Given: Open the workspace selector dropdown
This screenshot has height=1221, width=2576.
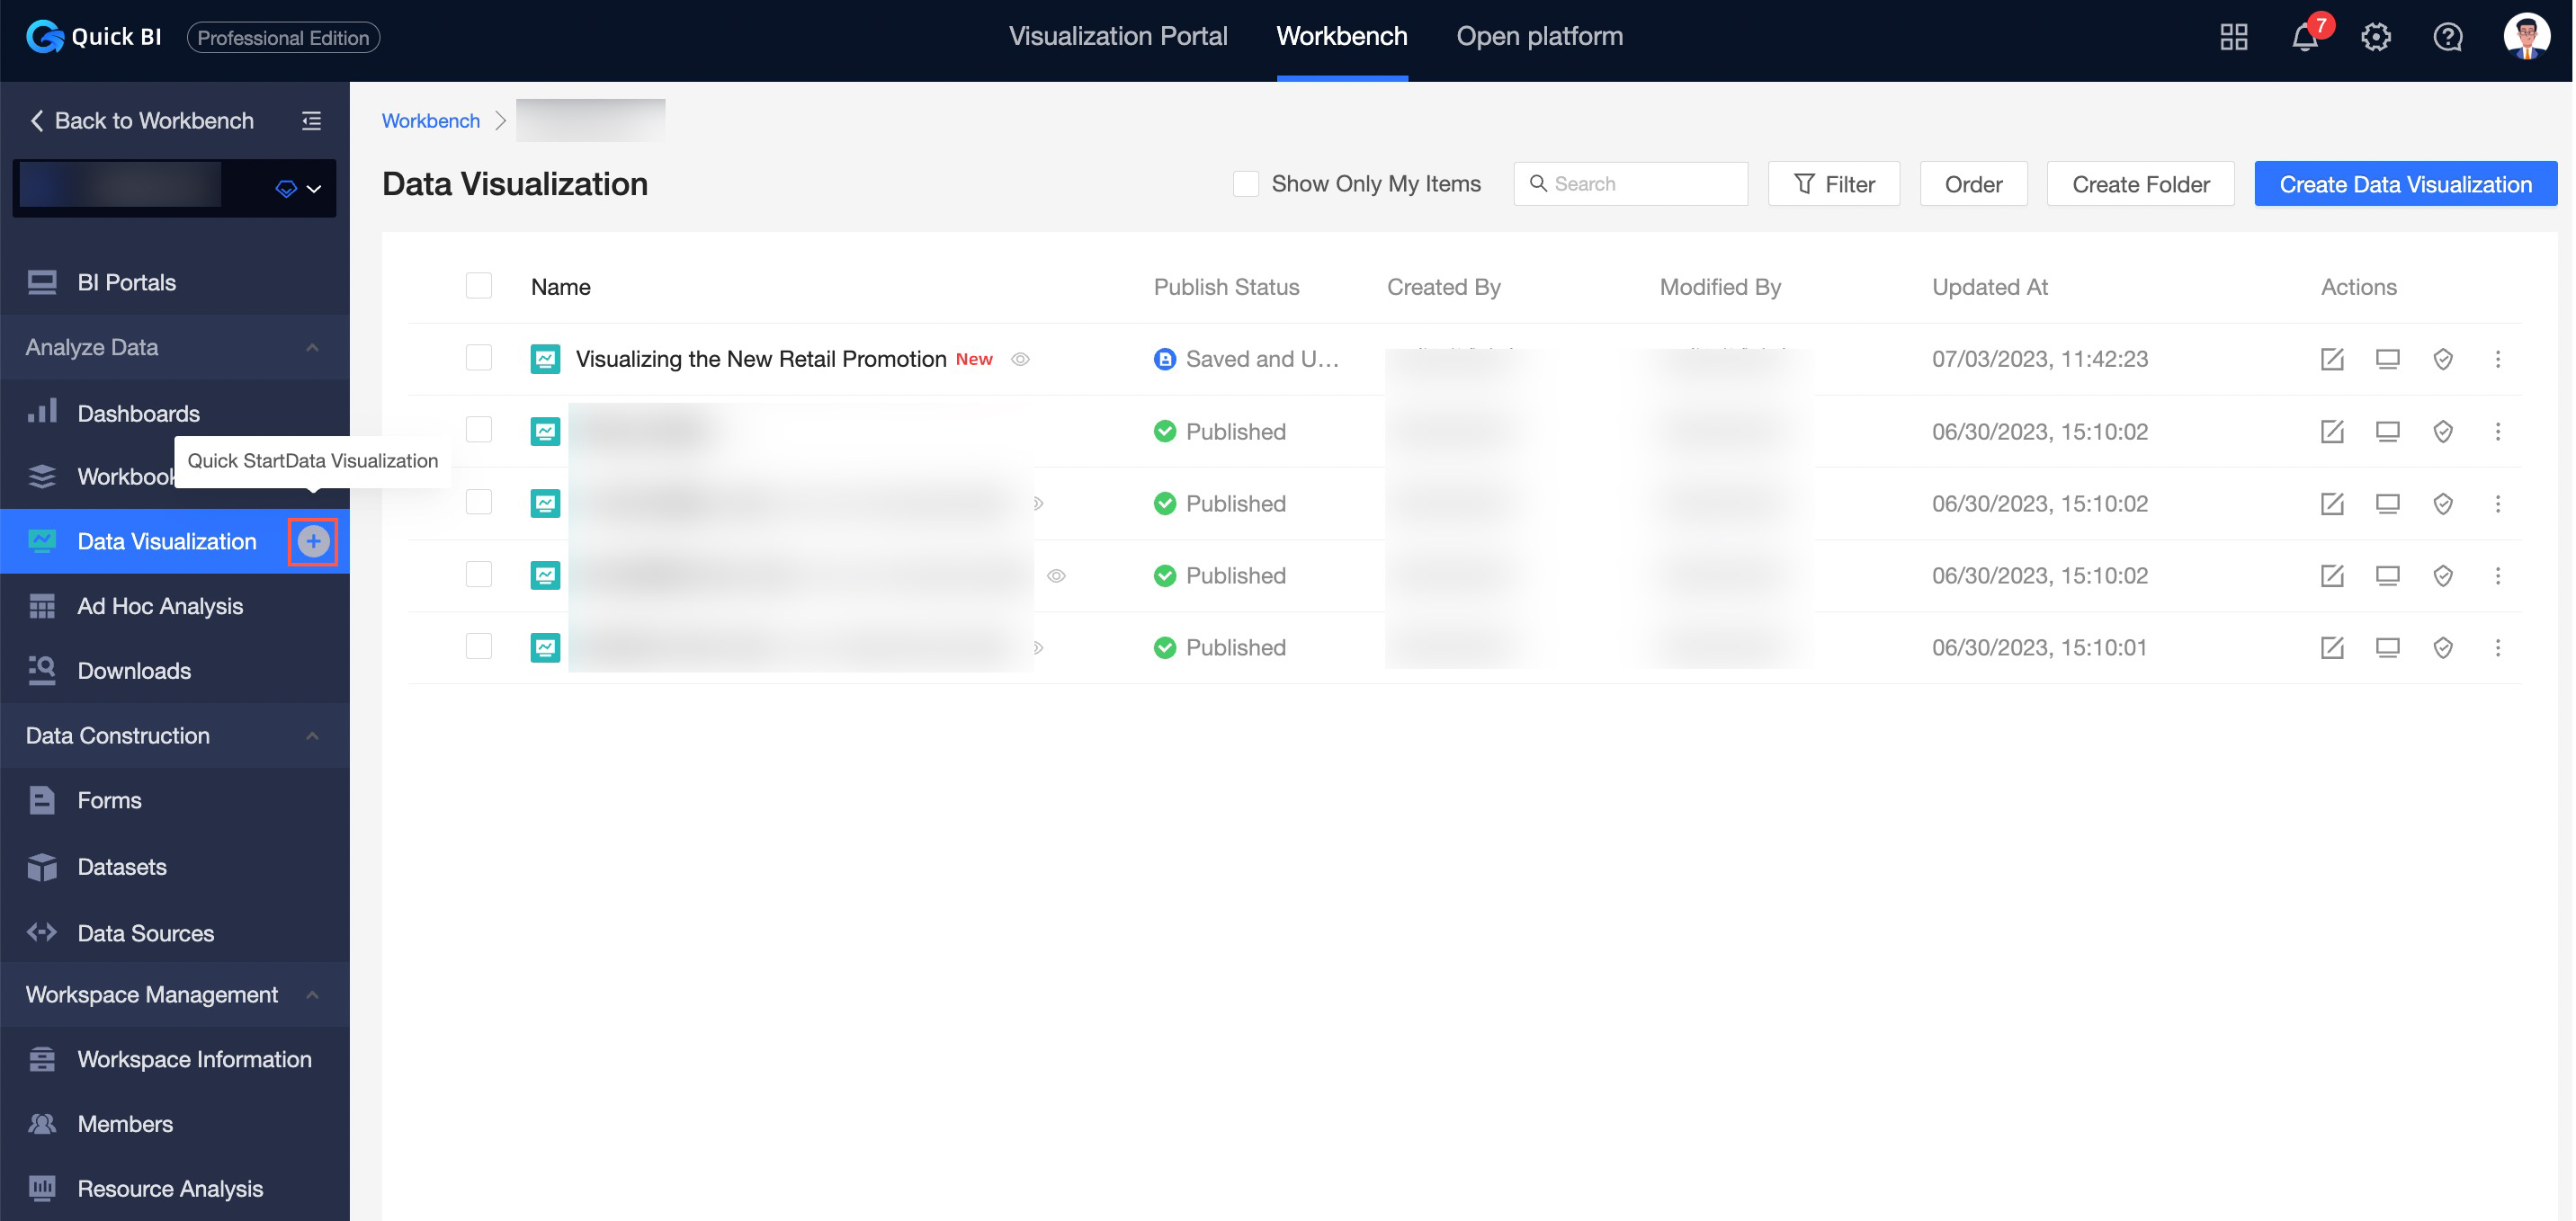Looking at the screenshot, I should coord(174,187).
